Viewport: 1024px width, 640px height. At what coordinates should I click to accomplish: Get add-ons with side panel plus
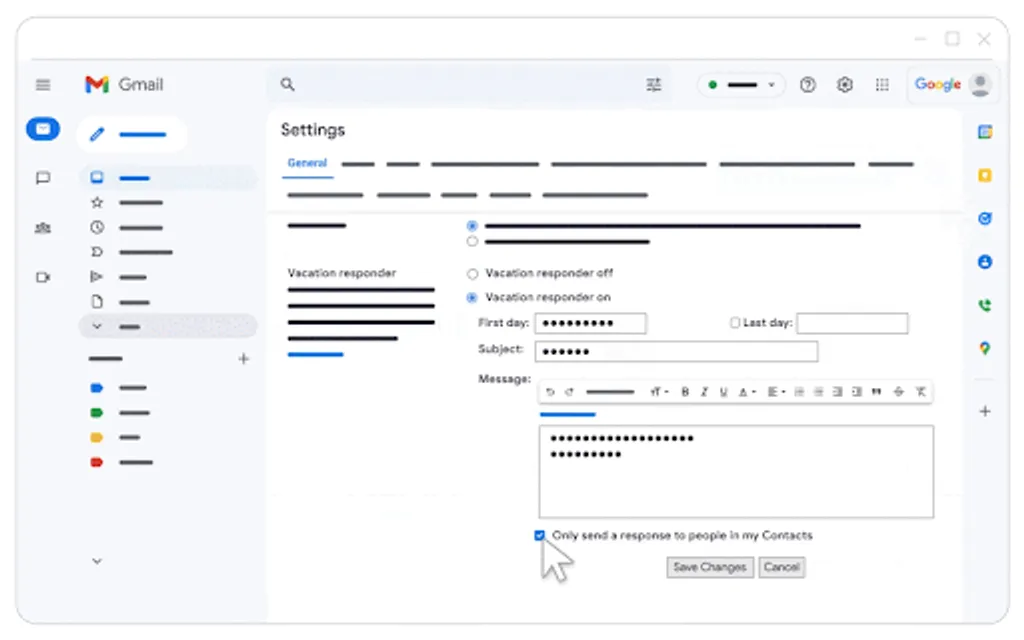985,411
